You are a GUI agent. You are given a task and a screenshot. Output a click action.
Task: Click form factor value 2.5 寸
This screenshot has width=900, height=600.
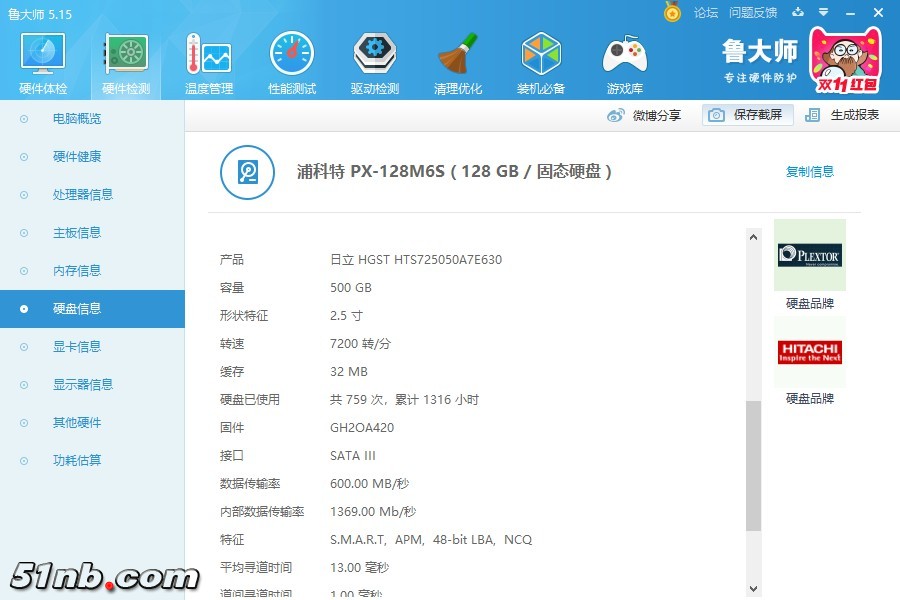346,316
